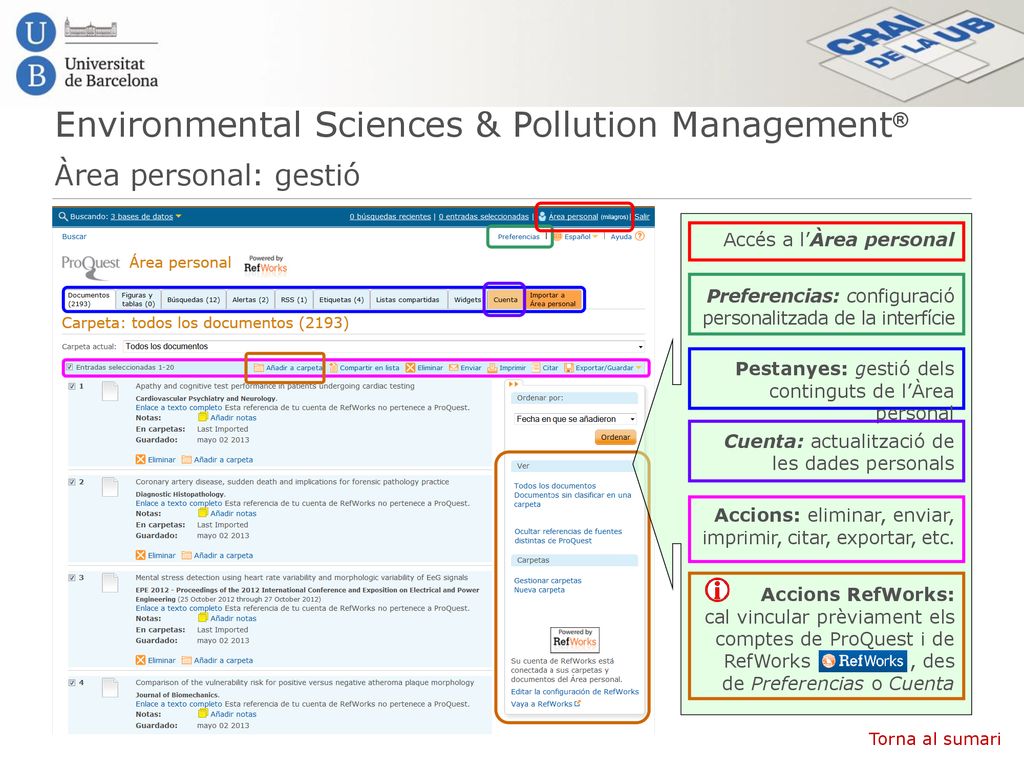Expand the Exportar/Guardar dropdown arrow
Screen dimensions: 1024x768
click(x=639, y=368)
